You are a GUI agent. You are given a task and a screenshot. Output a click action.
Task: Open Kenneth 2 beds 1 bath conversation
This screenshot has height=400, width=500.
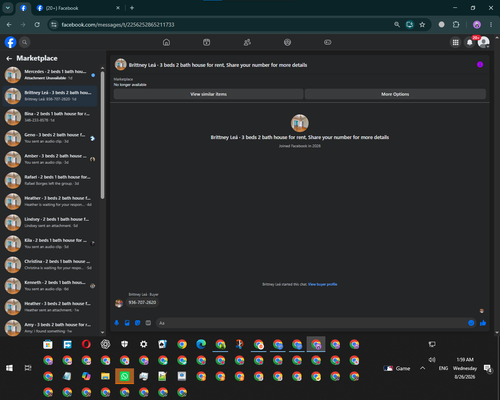(x=50, y=286)
